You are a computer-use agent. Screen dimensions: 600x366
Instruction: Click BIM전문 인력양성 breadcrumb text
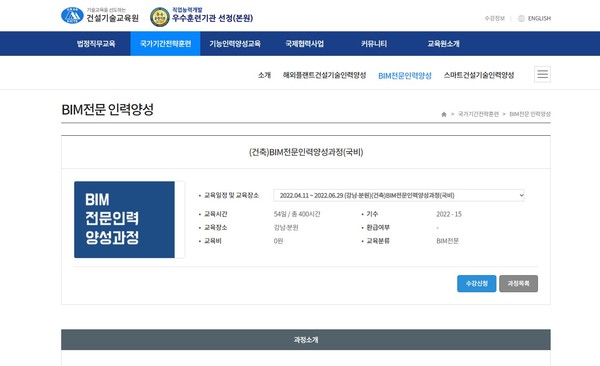[530, 114]
